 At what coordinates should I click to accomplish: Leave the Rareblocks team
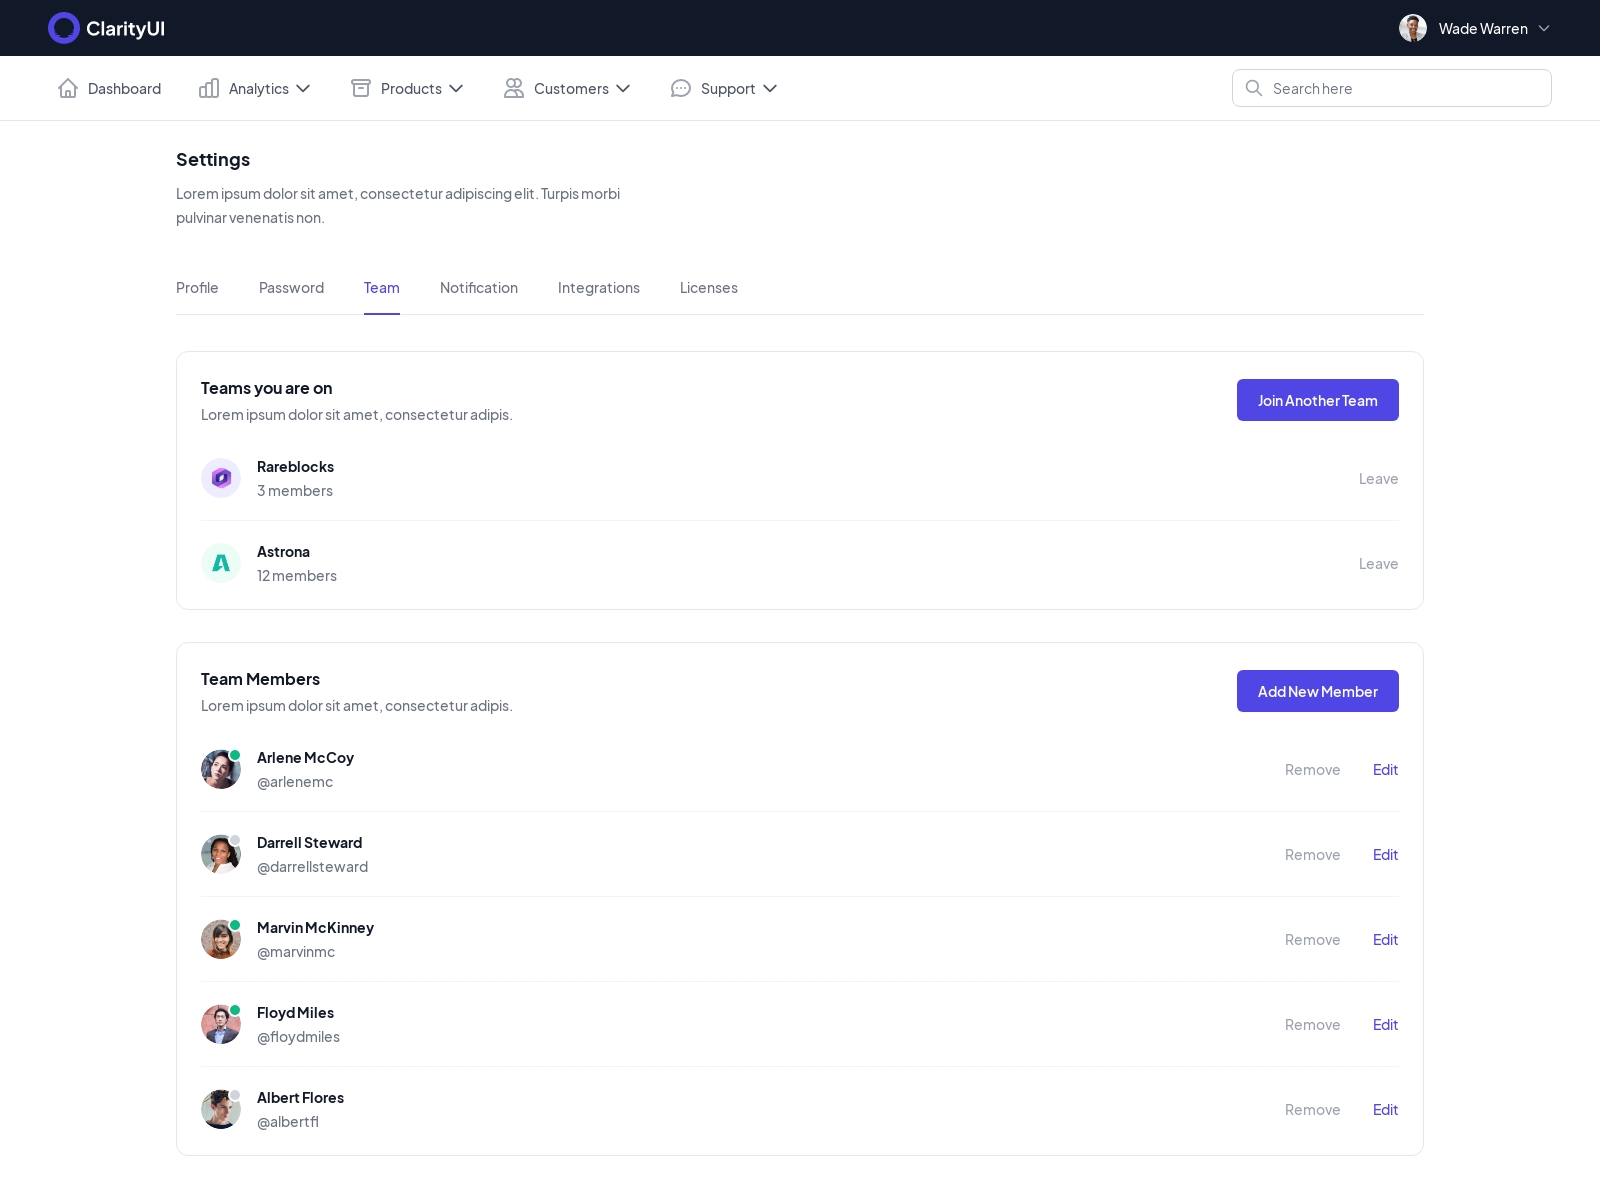click(1378, 479)
